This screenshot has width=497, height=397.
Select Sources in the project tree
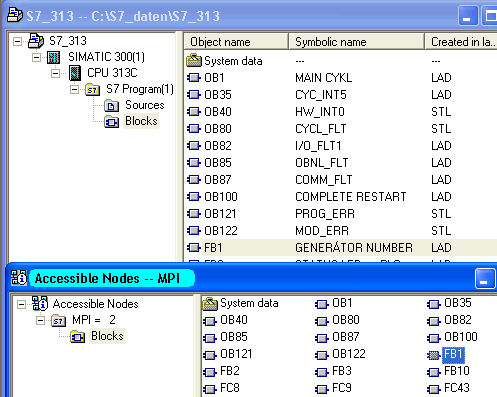click(x=145, y=105)
